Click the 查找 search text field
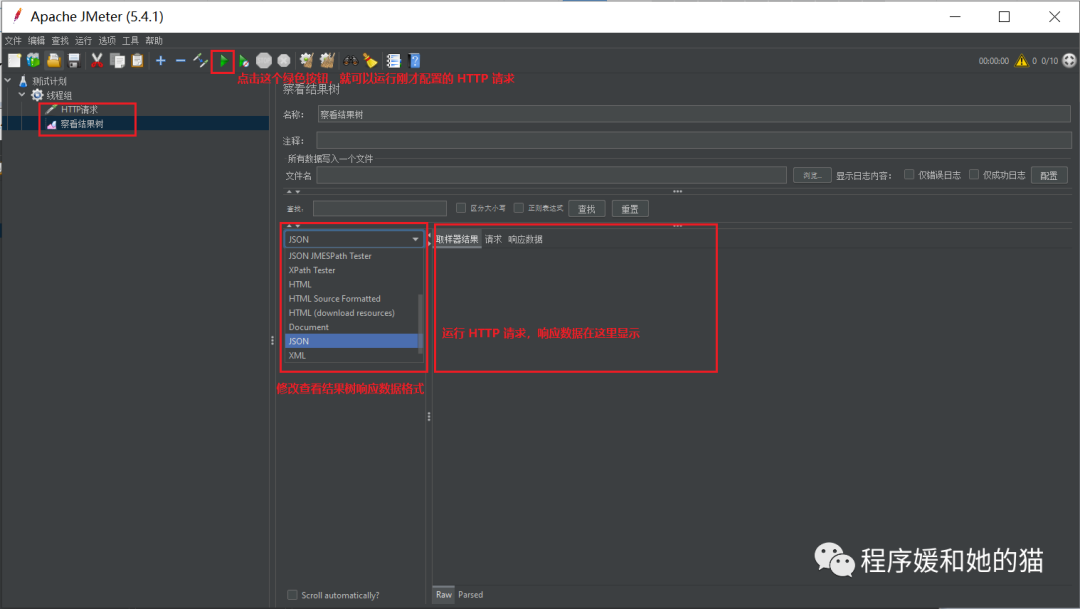The height and width of the screenshot is (609, 1080). 380,208
